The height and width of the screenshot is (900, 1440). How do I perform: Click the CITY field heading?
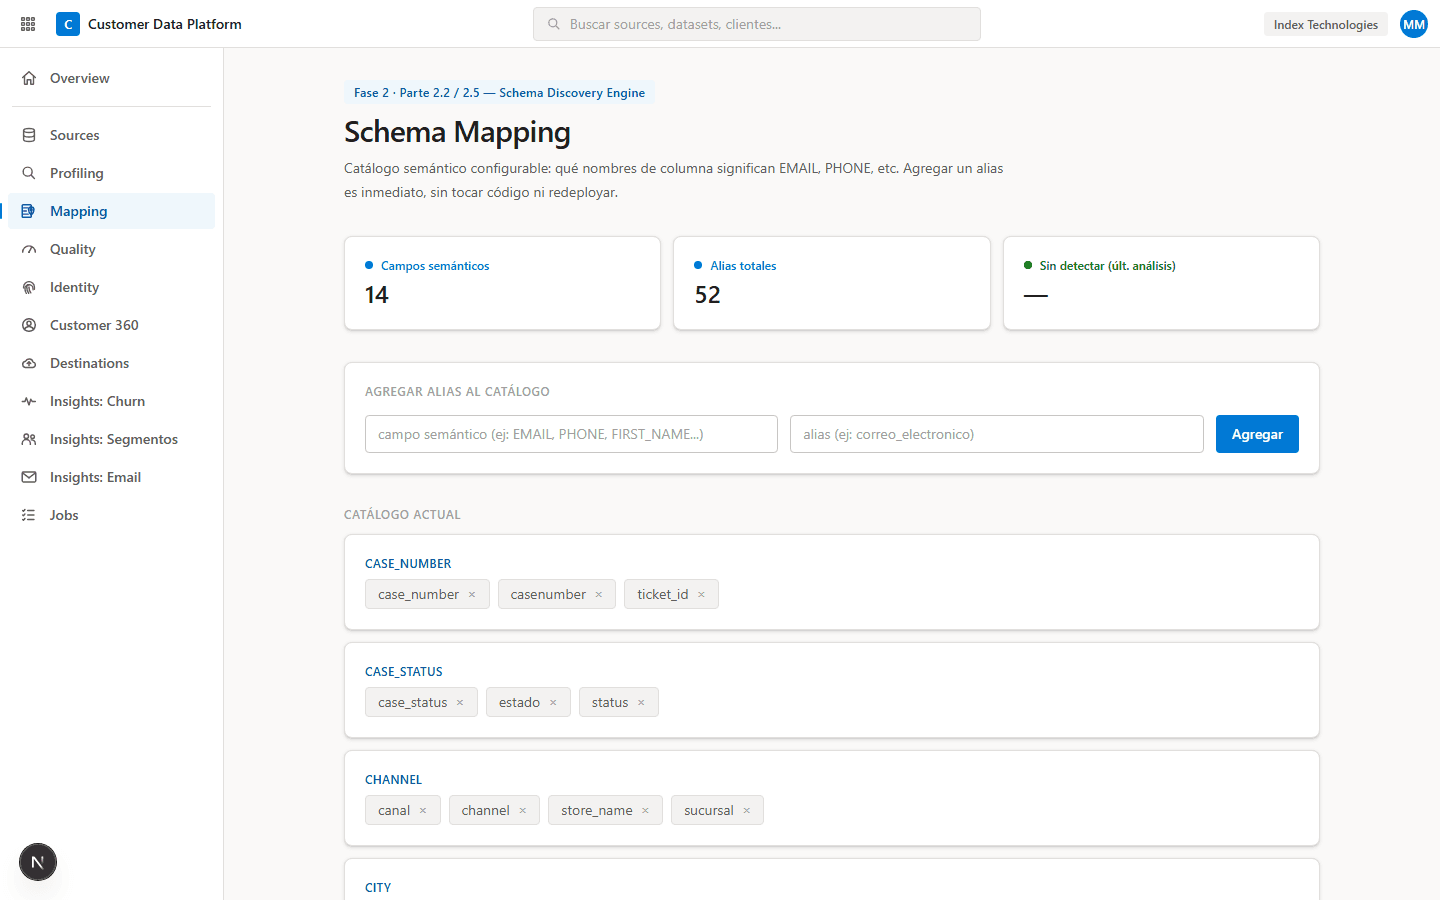point(378,888)
